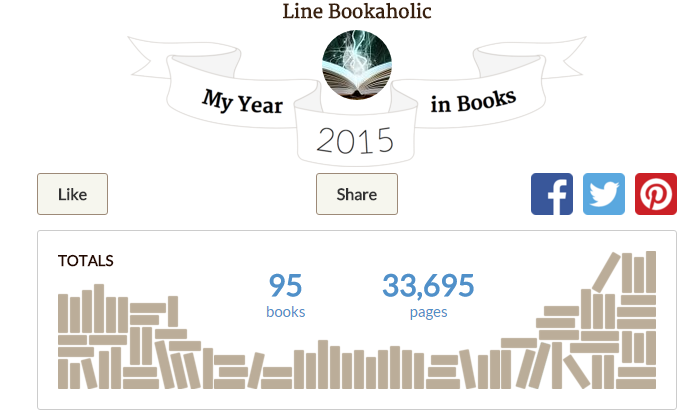Pin this page with Pinterest icon

[x=656, y=194]
